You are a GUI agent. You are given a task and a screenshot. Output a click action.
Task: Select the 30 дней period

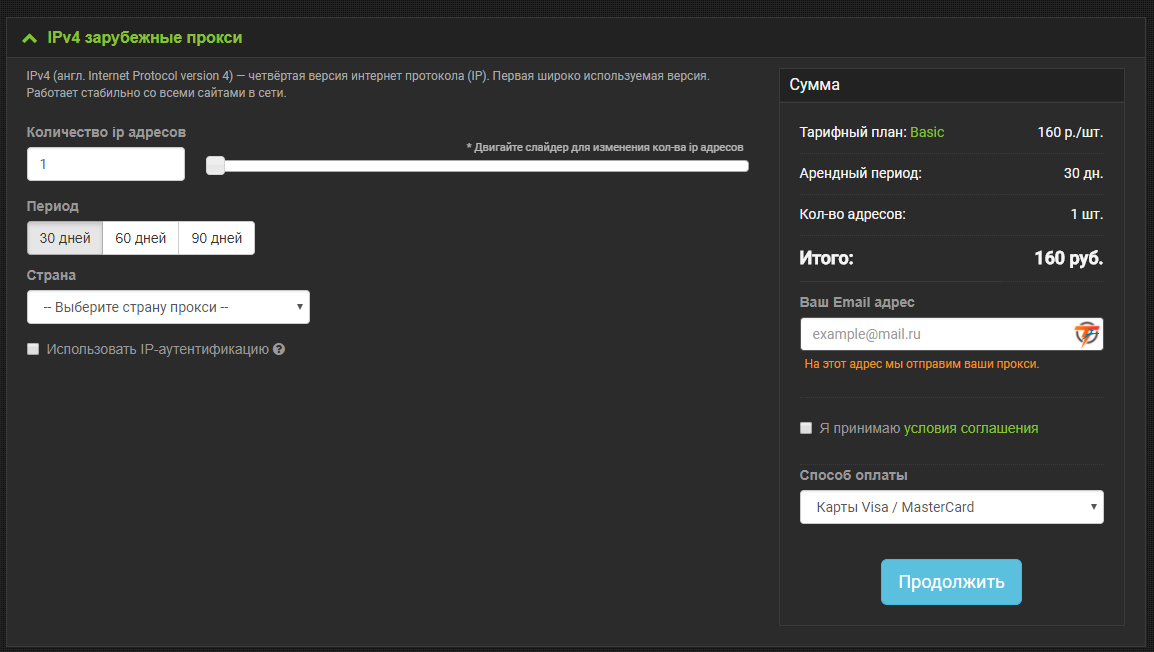[x=65, y=238]
